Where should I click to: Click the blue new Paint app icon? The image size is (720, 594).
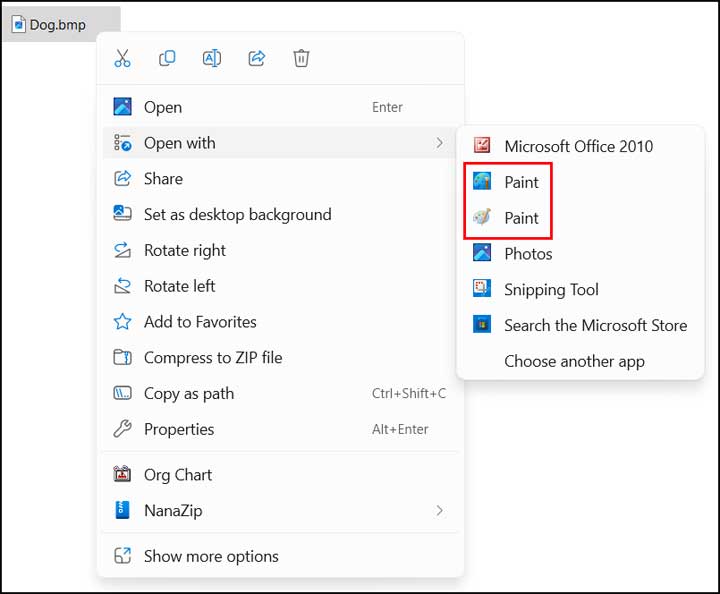(482, 181)
